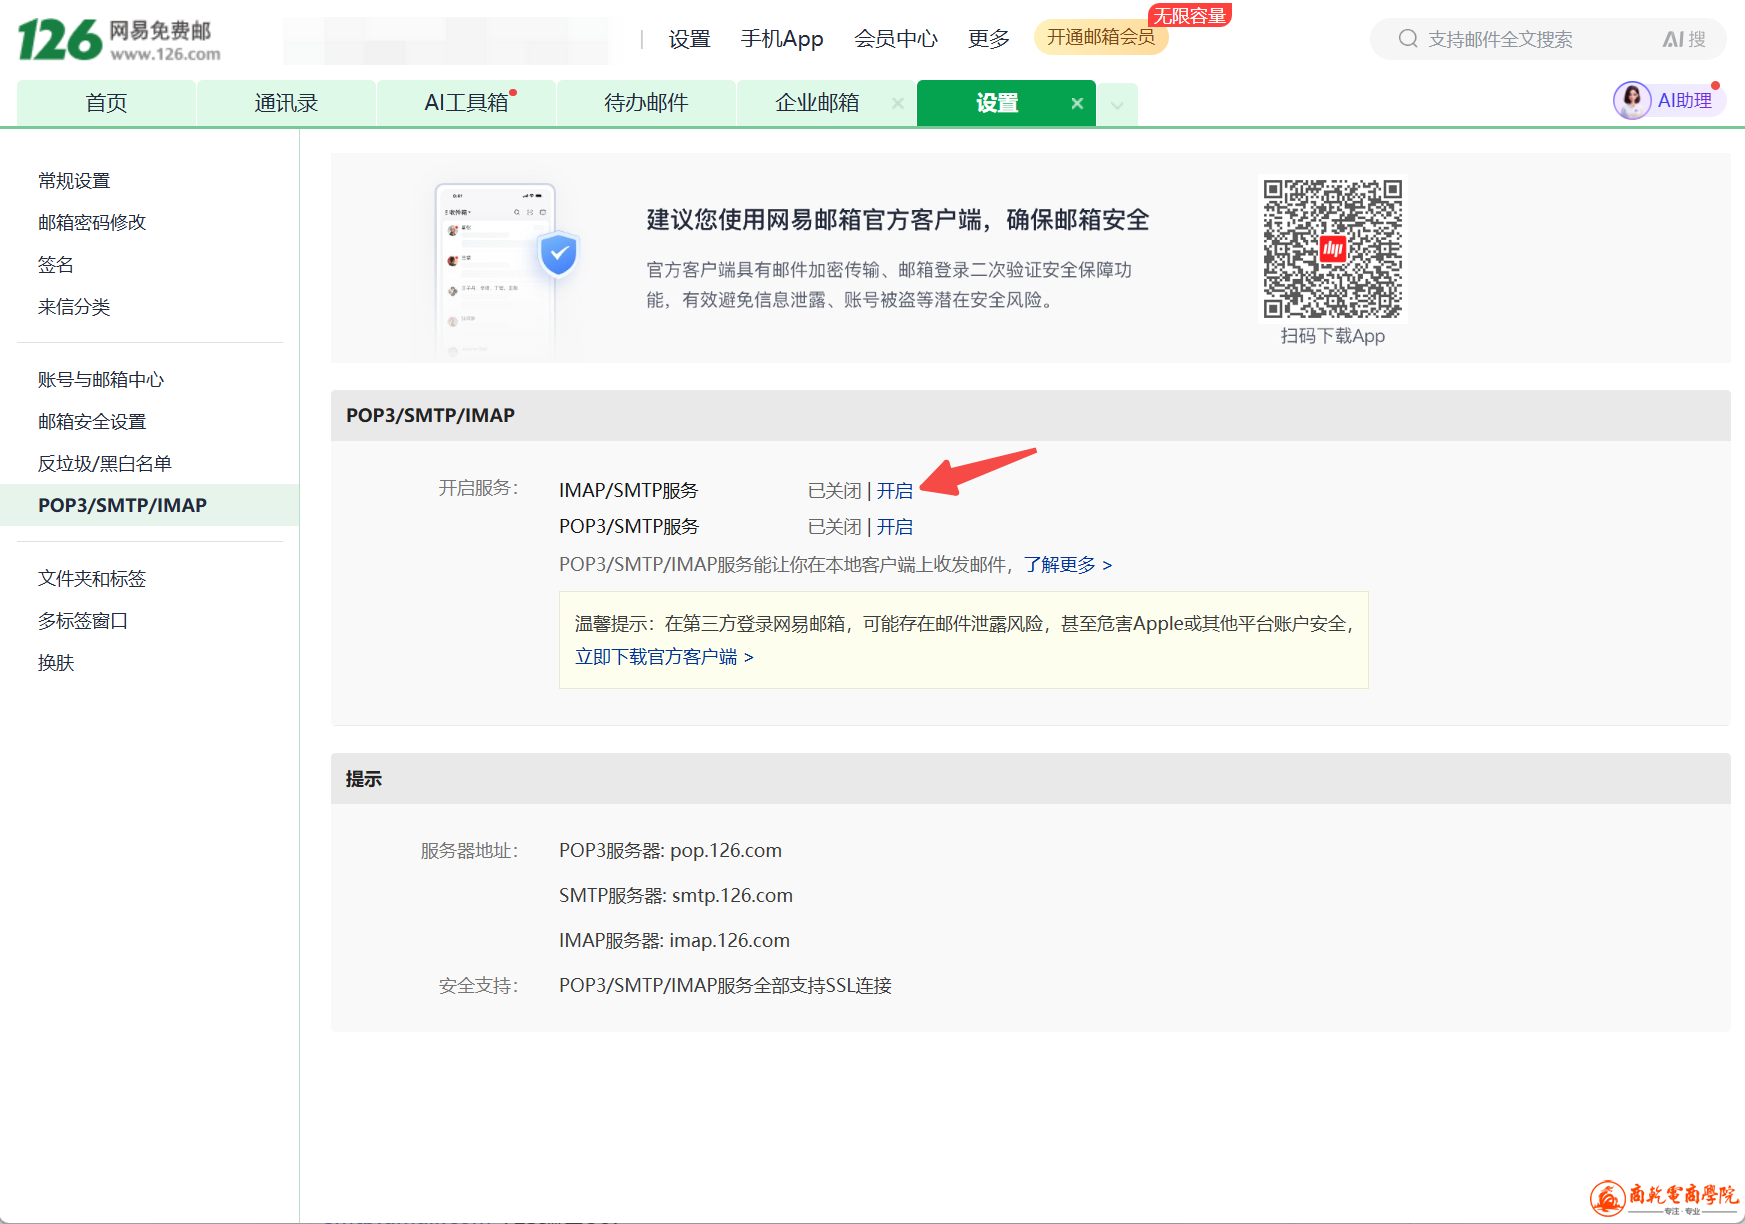The width and height of the screenshot is (1745, 1224).
Task: Click 开启 for IMAP/SMTP服务
Action: (895, 491)
